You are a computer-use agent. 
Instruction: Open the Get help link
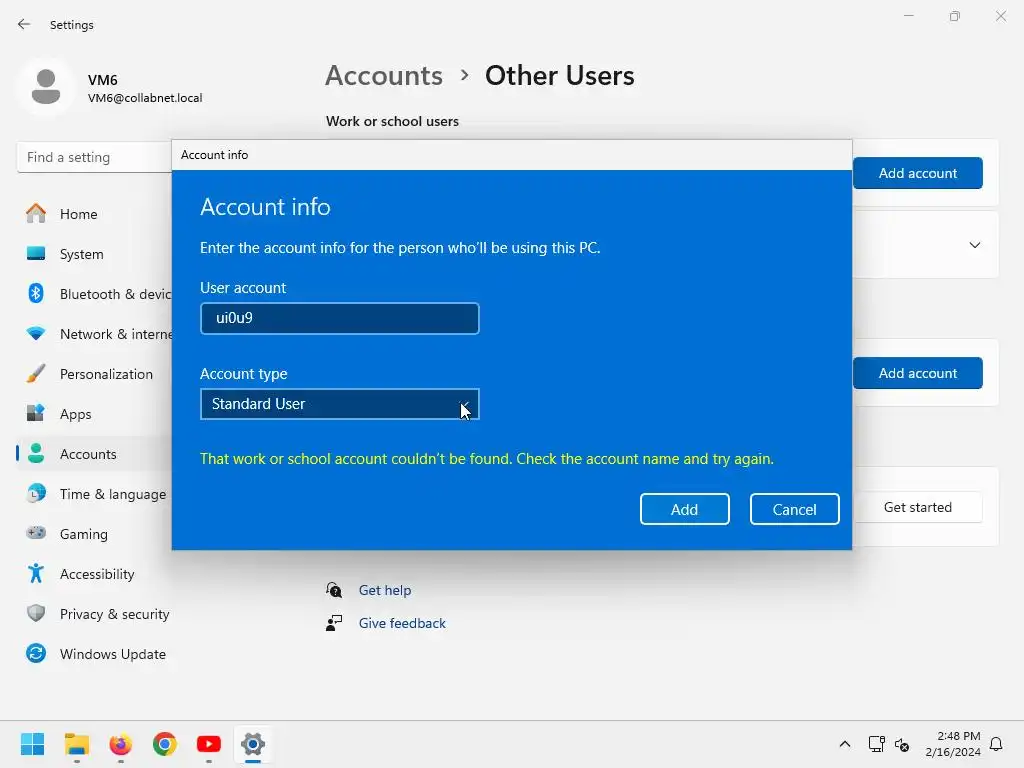[385, 590]
